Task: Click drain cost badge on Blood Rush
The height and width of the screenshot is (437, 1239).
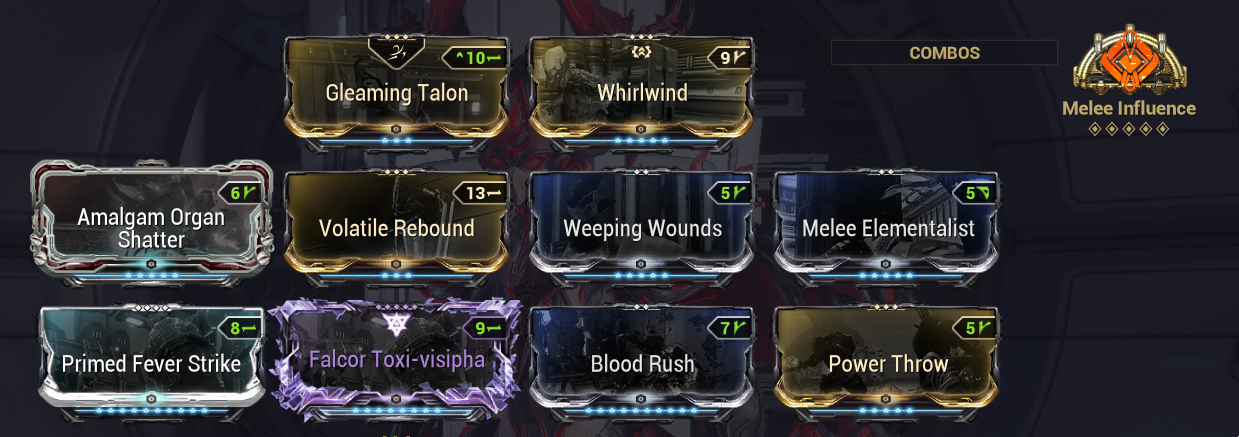Action: point(725,327)
